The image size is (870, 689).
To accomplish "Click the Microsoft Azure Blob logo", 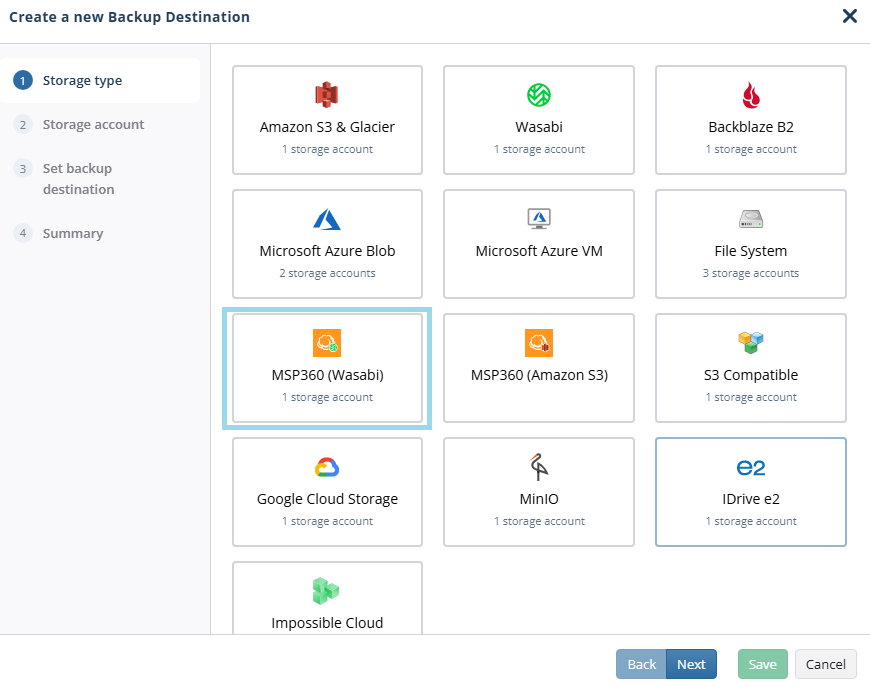I will point(327,219).
